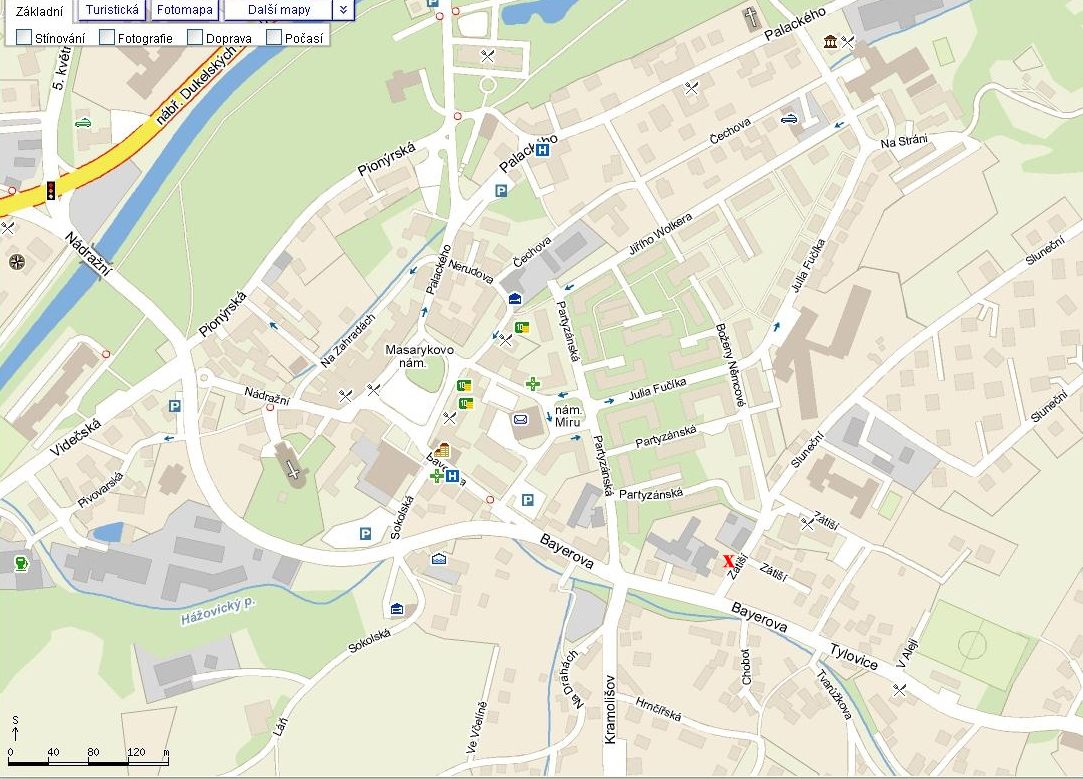1083x779 pixels.
Task: Click the green taxi car icon
Action: [82, 123]
